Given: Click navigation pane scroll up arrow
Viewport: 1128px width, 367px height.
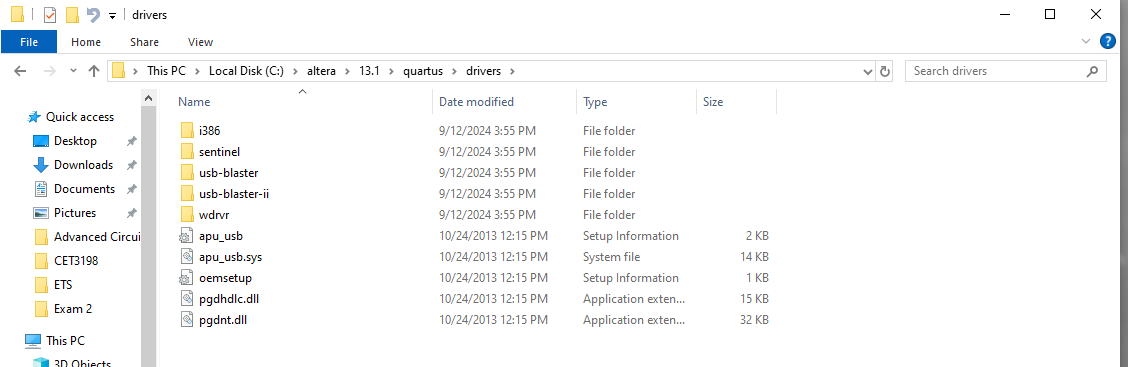Looking at the screenshot, I should tap(148, 99).
